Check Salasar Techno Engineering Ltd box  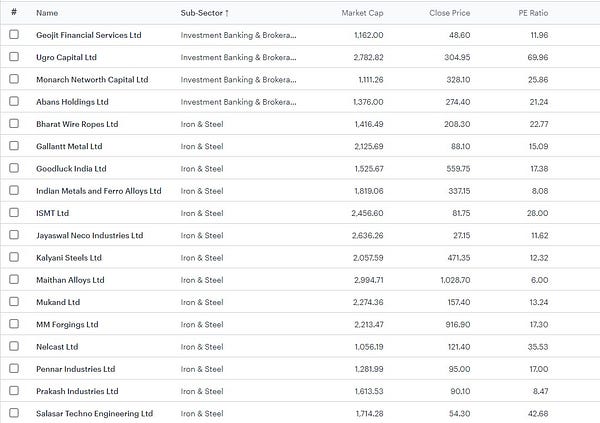(14, 412)
